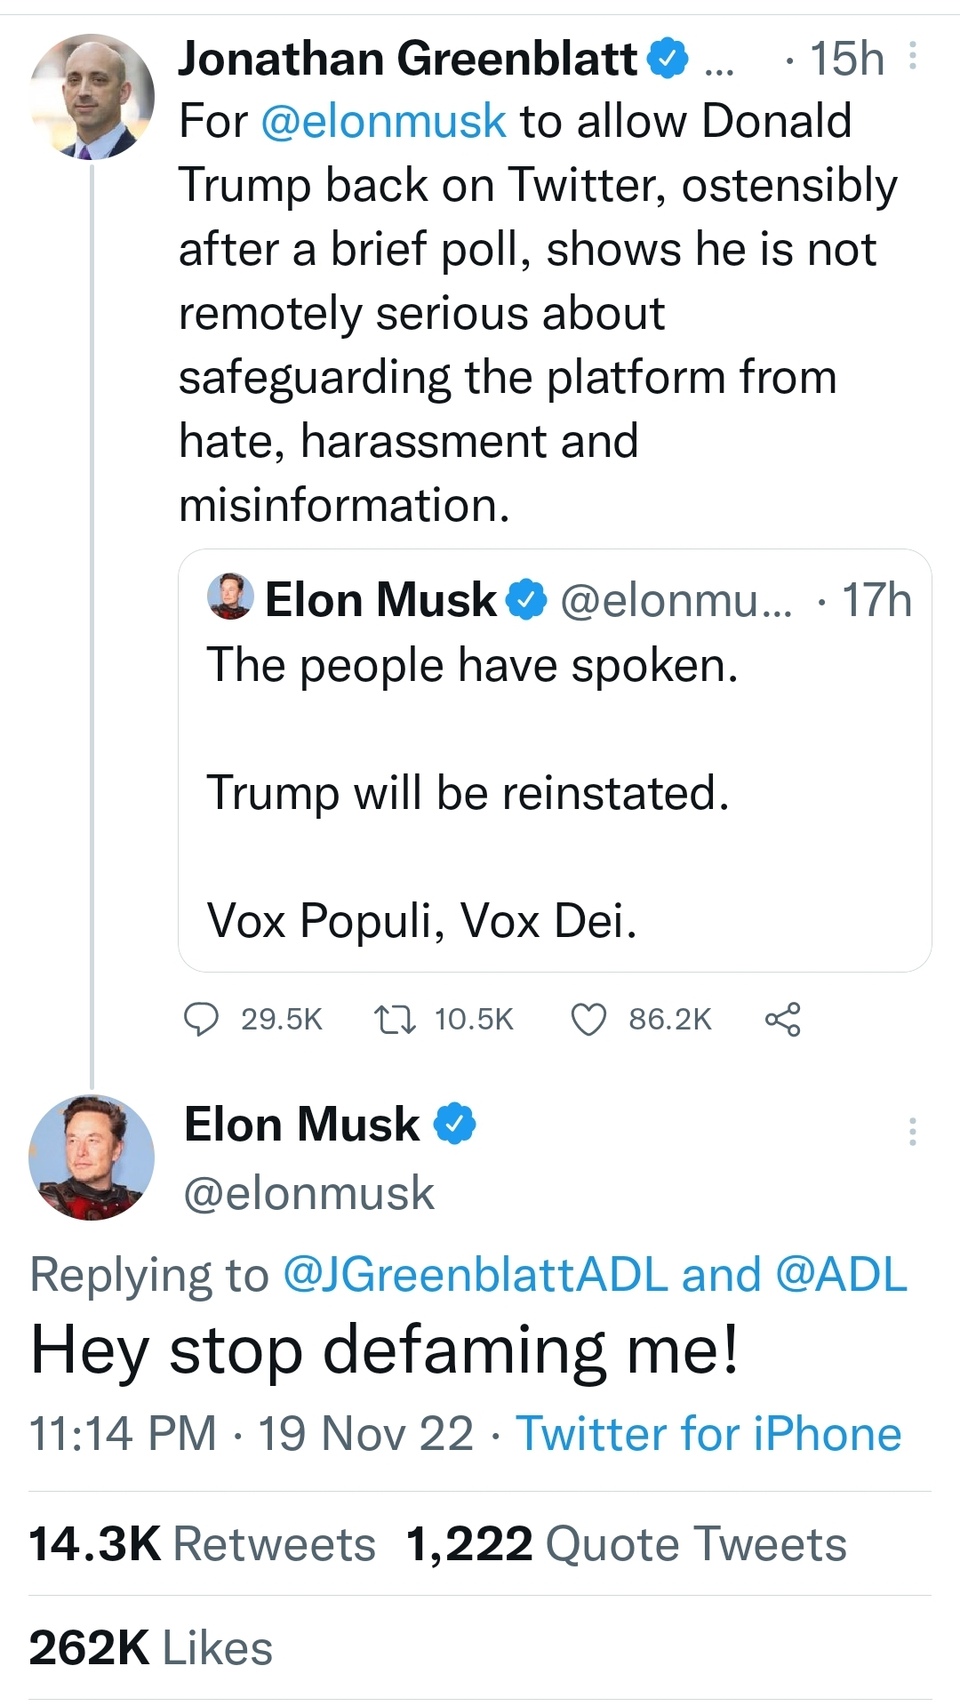The width and height of the screenshot is (960, 1706).
Task: Open the @JGreenblattADL reply-to link
Action: point(475,1275)
